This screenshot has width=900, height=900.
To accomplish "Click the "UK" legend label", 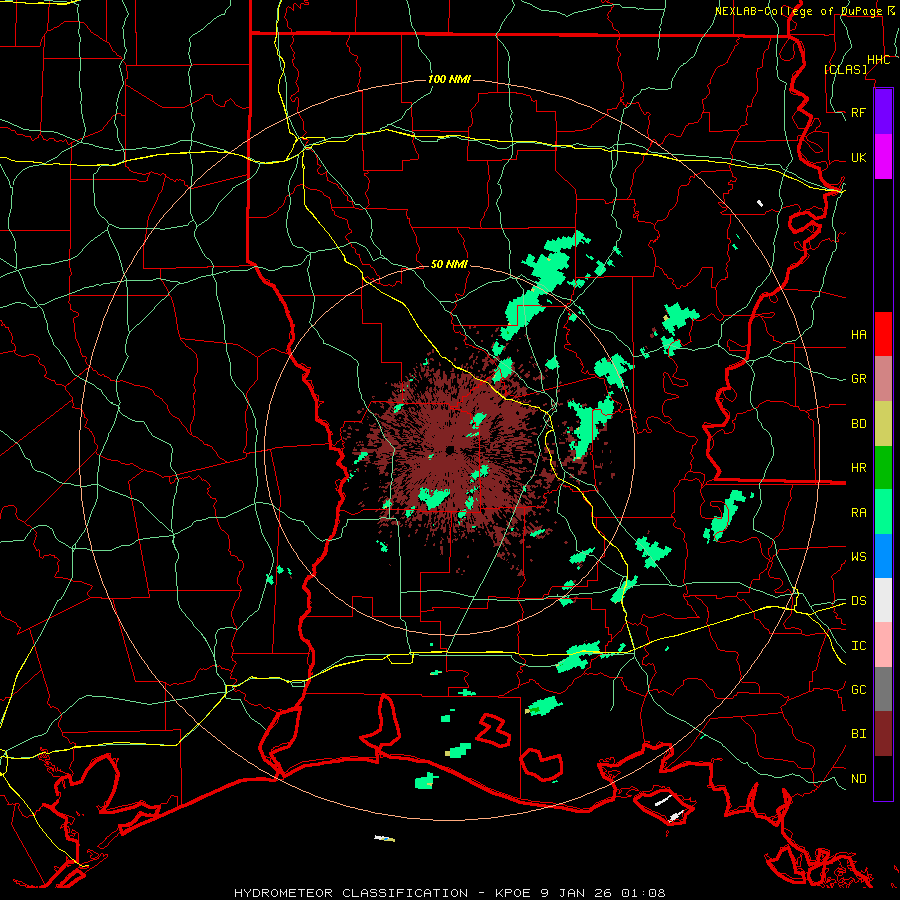I will click(x=859, y=157).
